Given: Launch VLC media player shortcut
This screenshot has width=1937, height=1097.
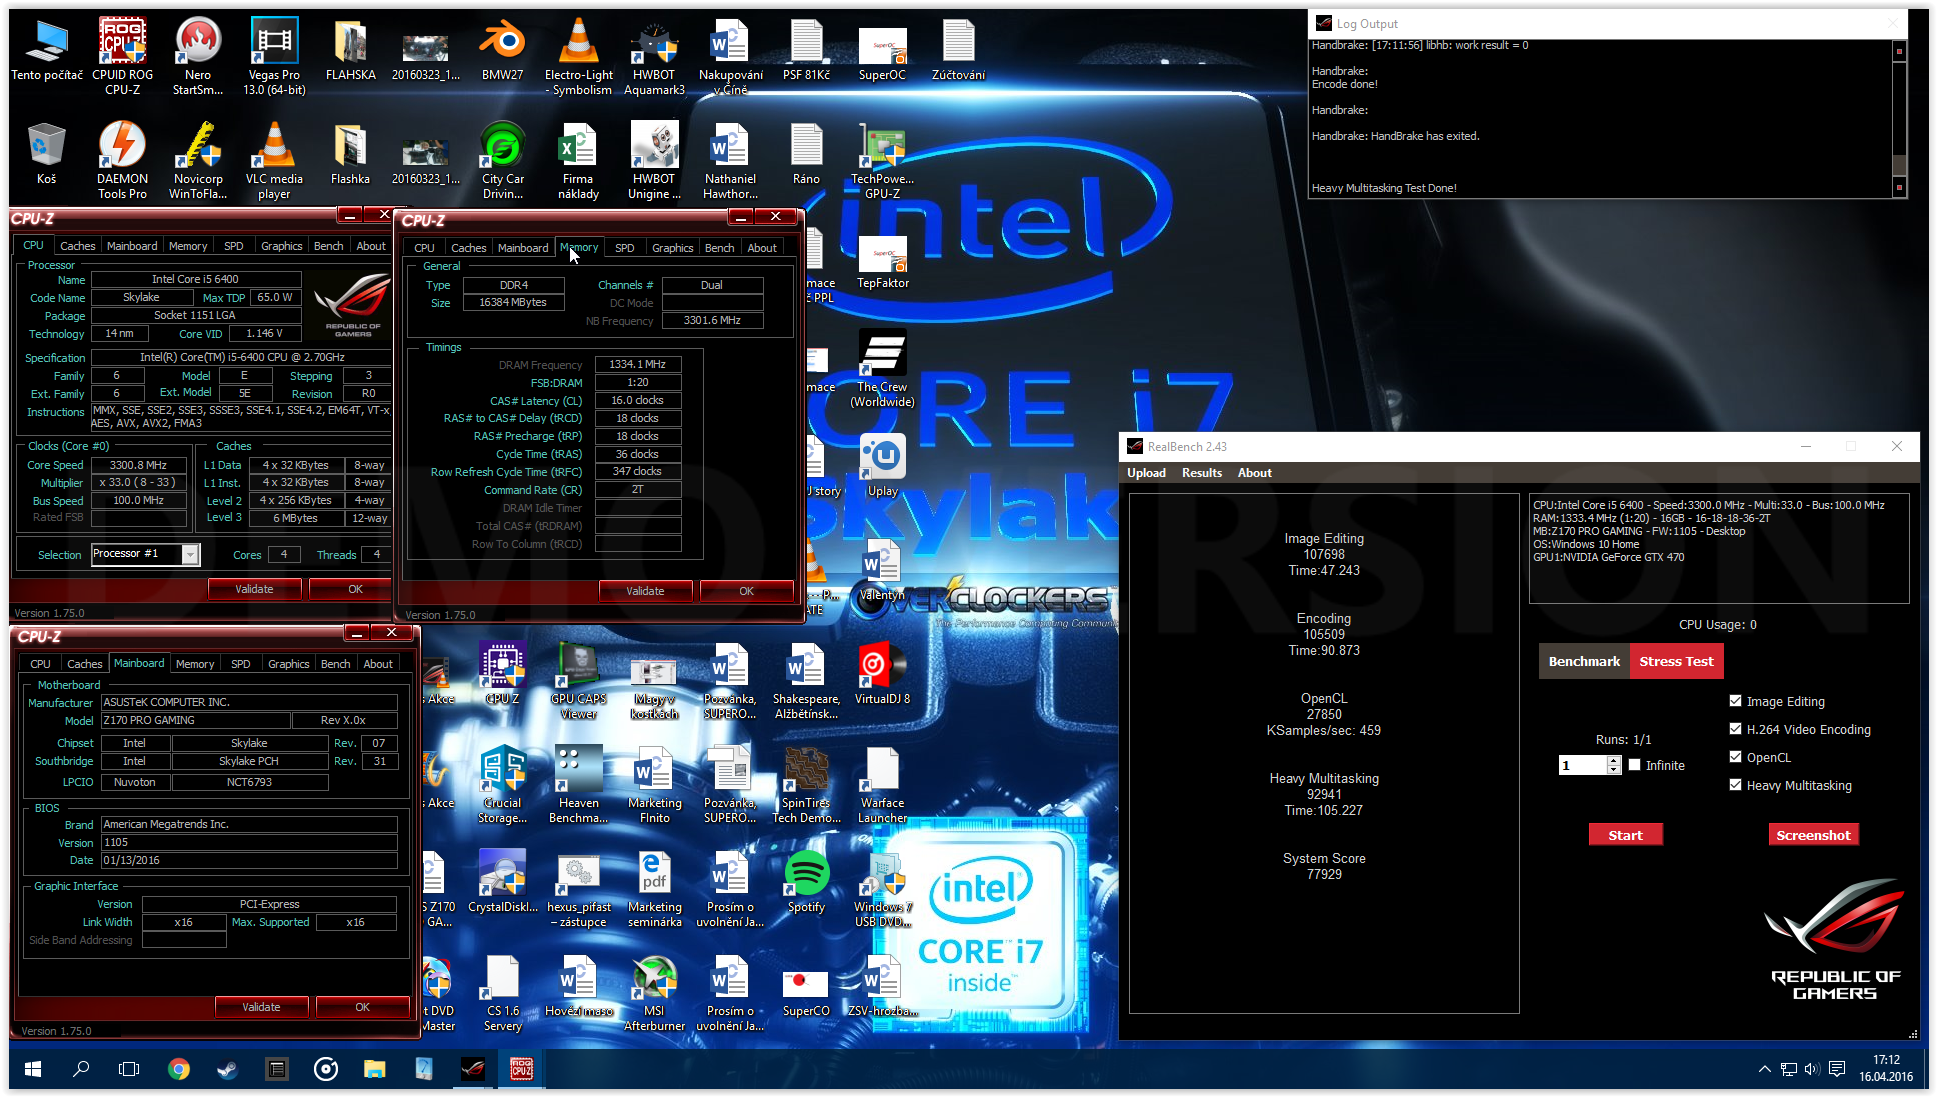Looking at the screenshot, I should (x=274, y=160).
